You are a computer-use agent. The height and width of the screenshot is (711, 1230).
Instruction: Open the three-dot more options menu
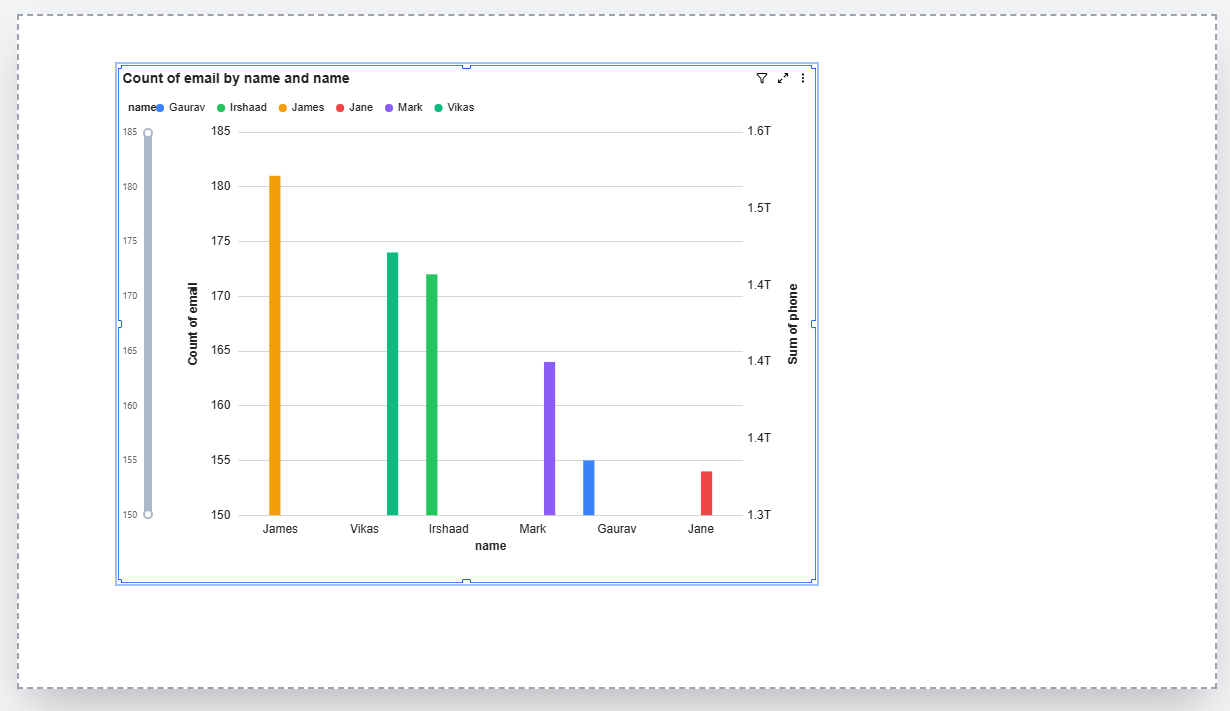[x=802, y=78]
